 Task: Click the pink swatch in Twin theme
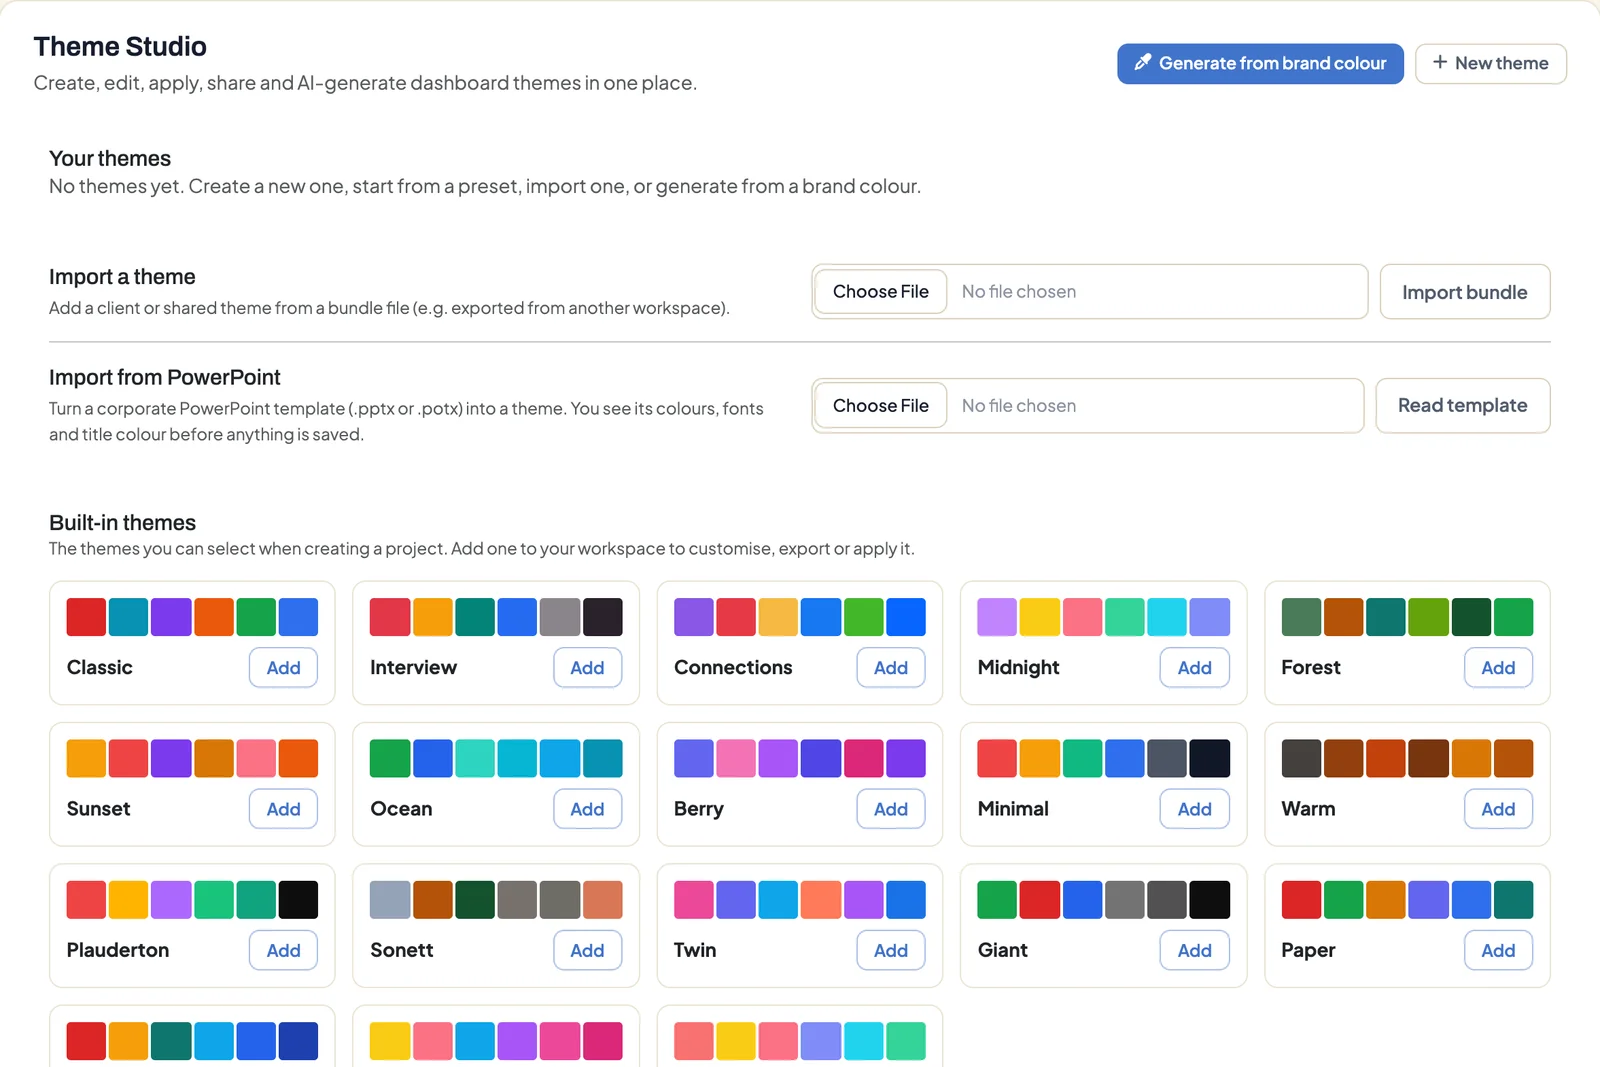(694, 900)
